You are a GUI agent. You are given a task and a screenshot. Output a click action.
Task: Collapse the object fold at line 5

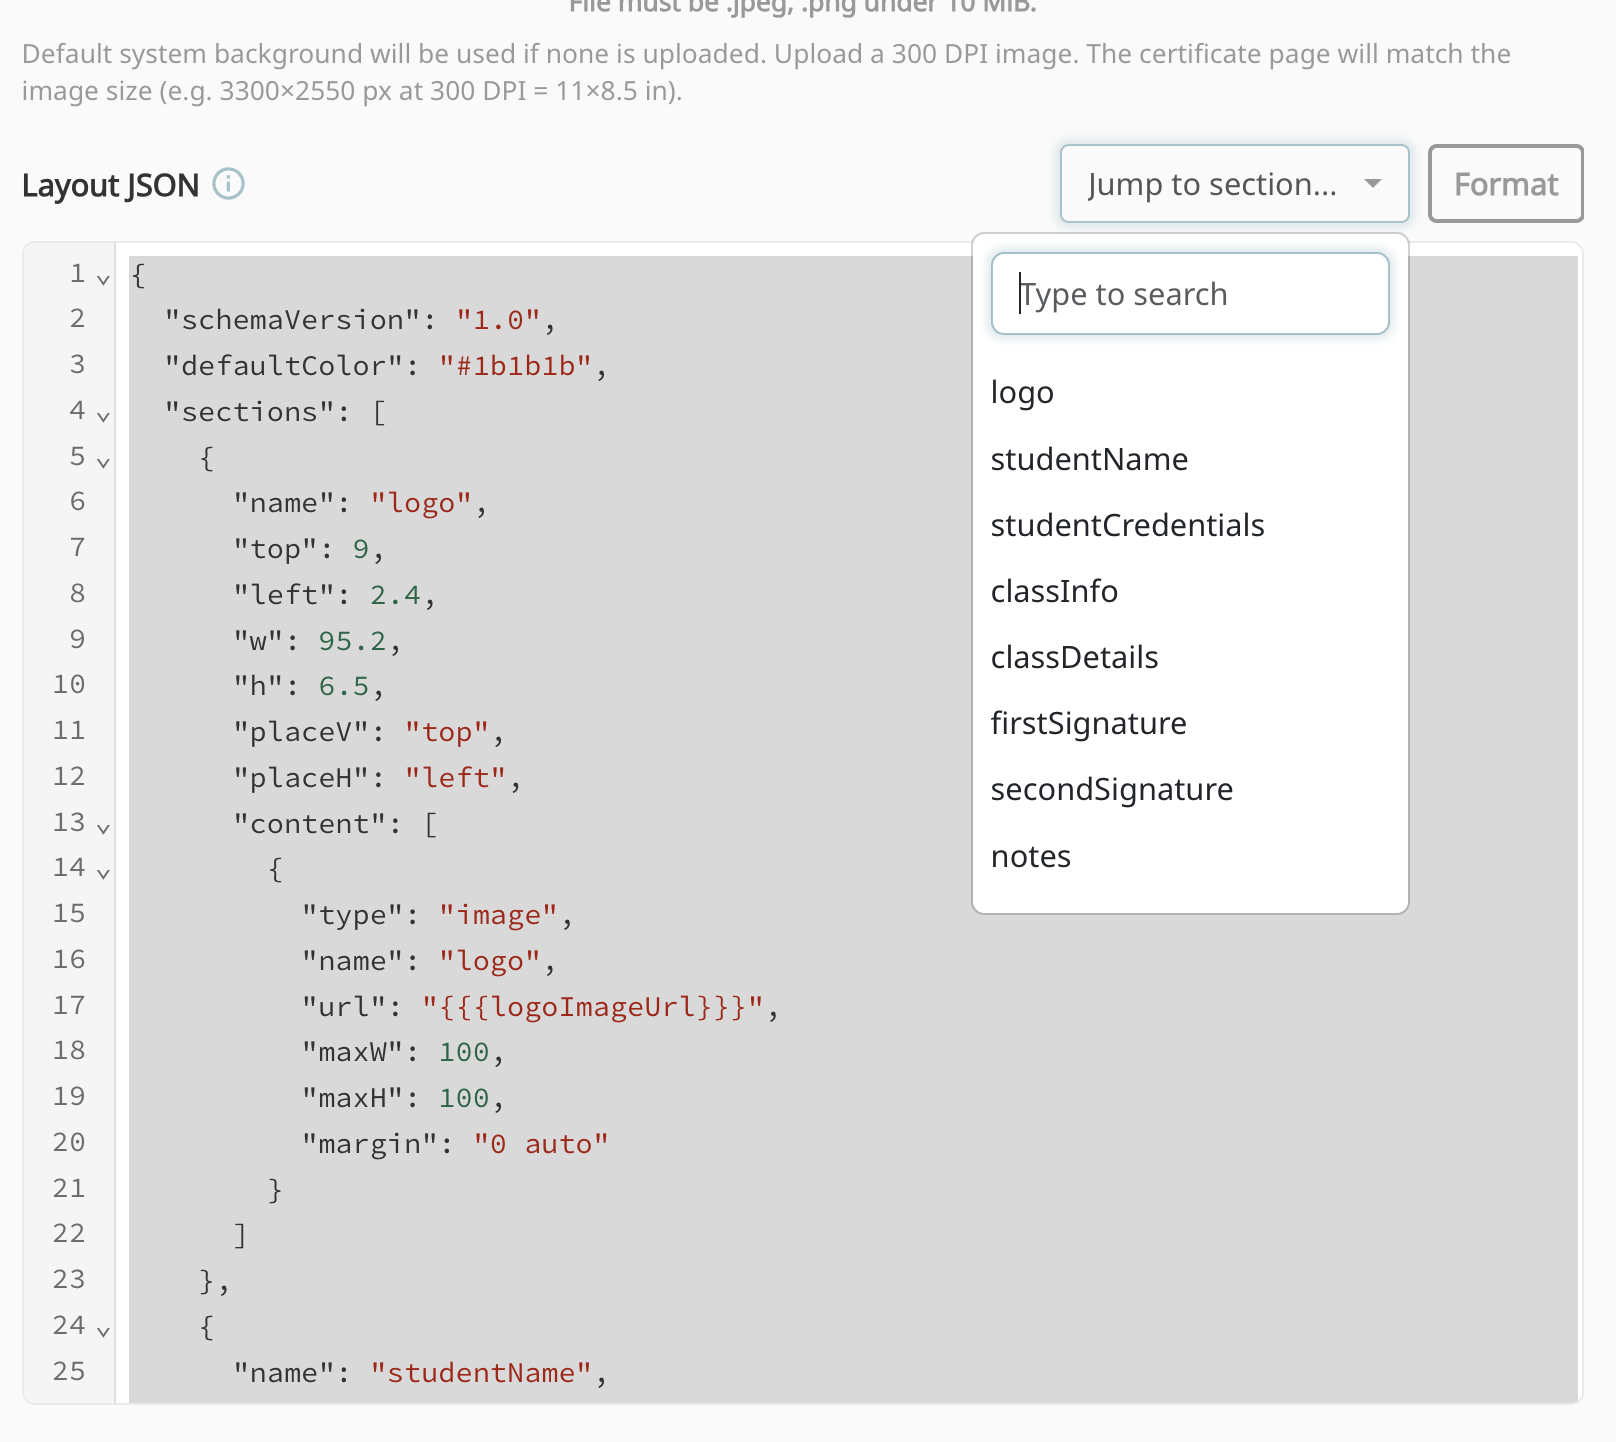pyautogui.click(x=103, y=462)
